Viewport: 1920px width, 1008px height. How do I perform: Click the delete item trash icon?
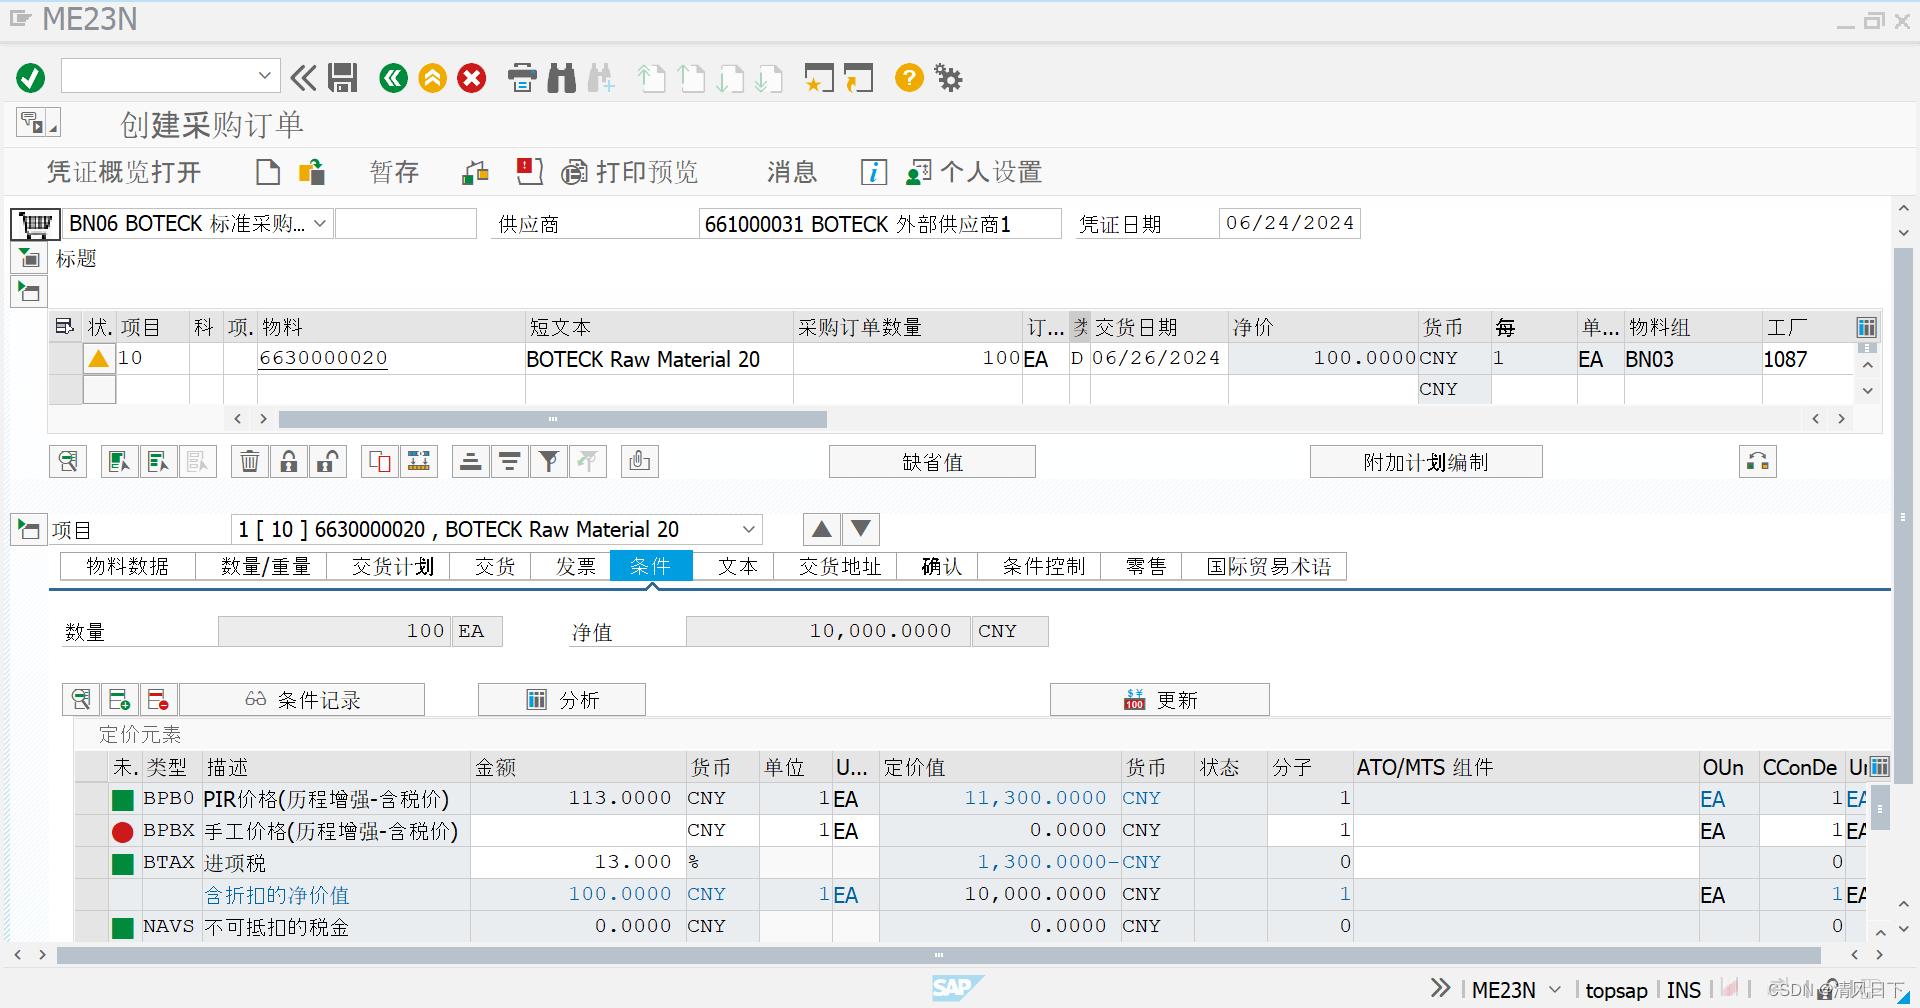(250, 461)
